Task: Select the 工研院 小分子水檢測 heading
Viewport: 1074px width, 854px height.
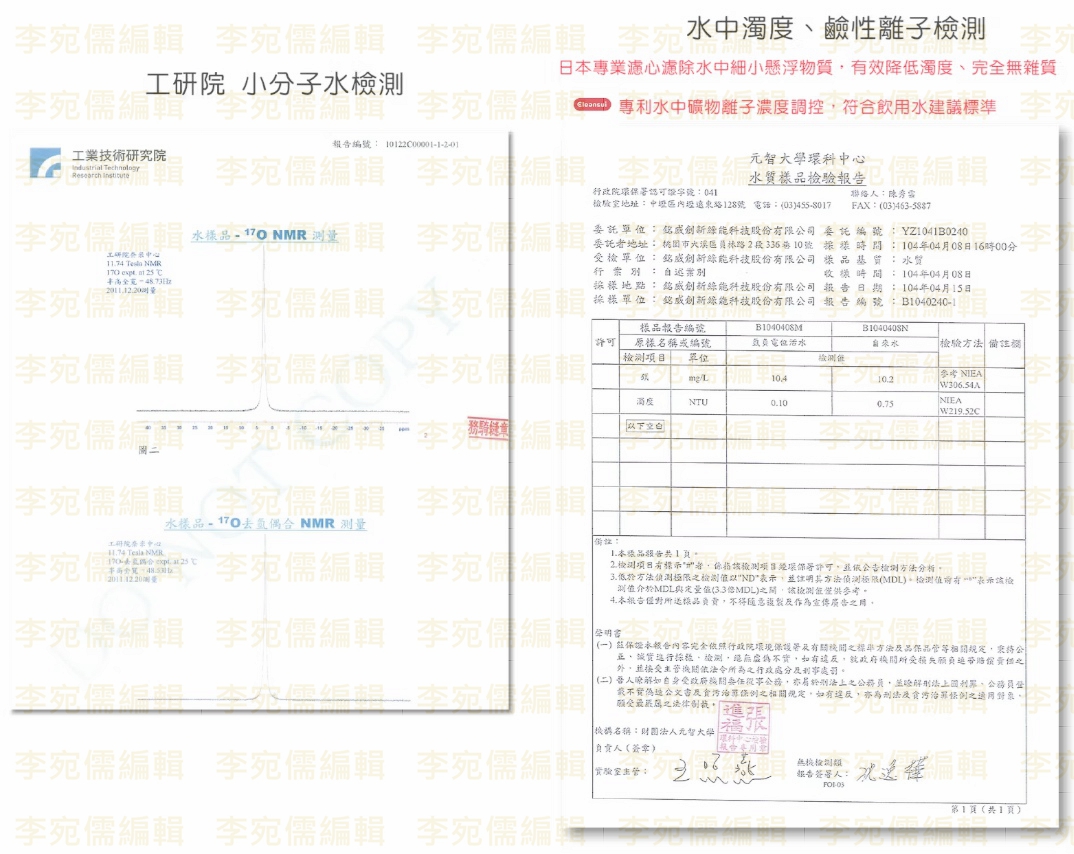Action: click(275, 84)
